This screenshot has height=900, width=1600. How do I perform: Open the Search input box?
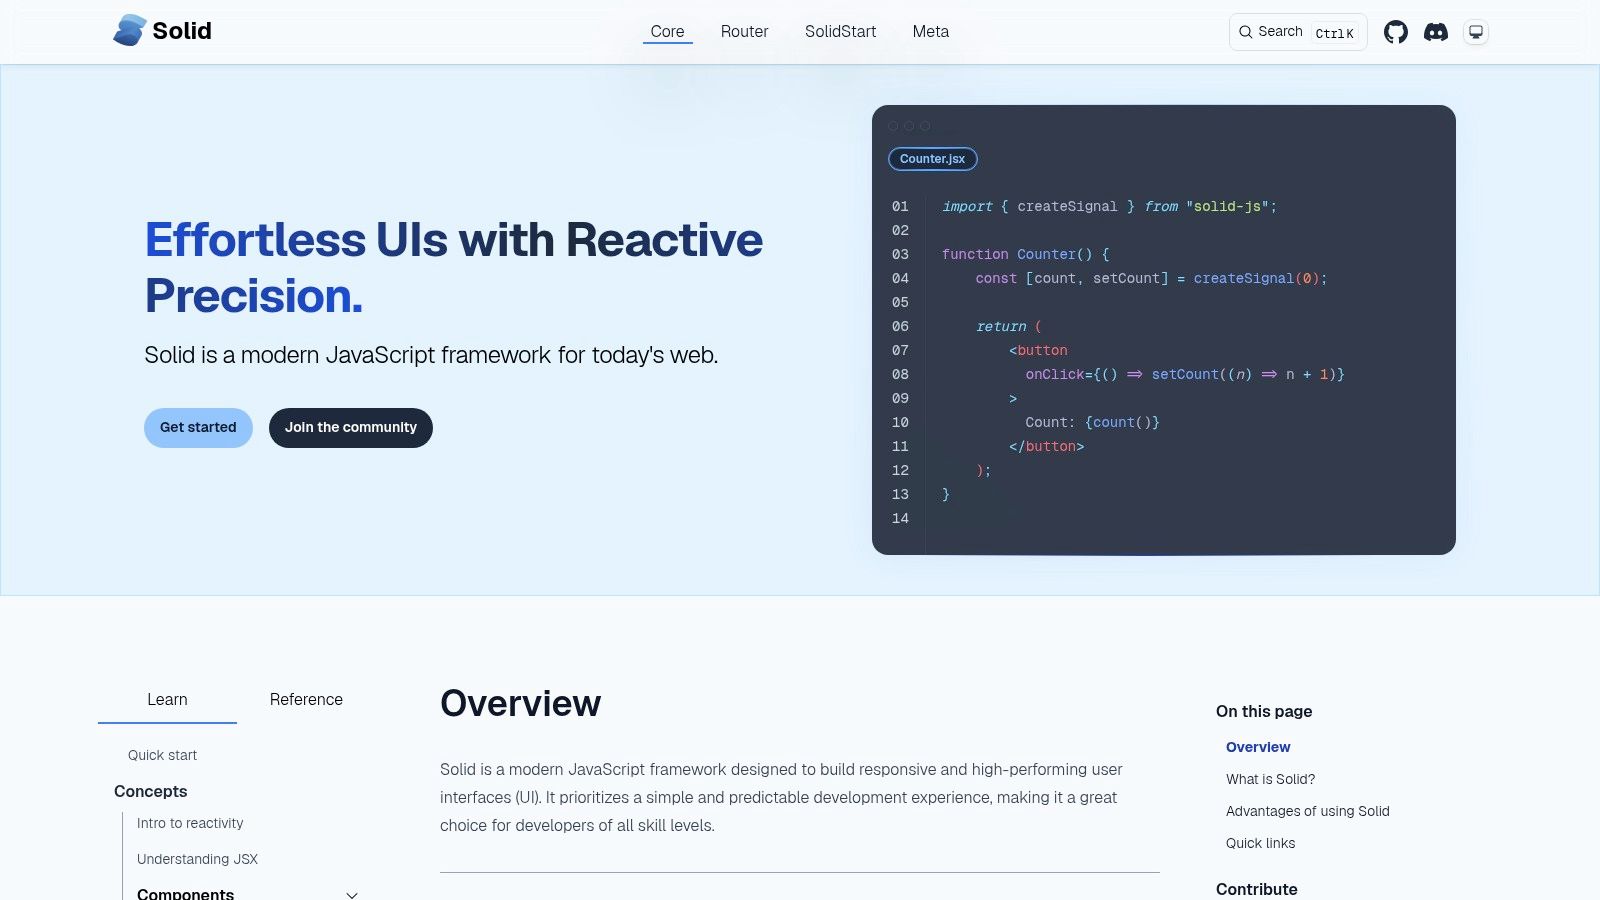tap(1298, 32)
